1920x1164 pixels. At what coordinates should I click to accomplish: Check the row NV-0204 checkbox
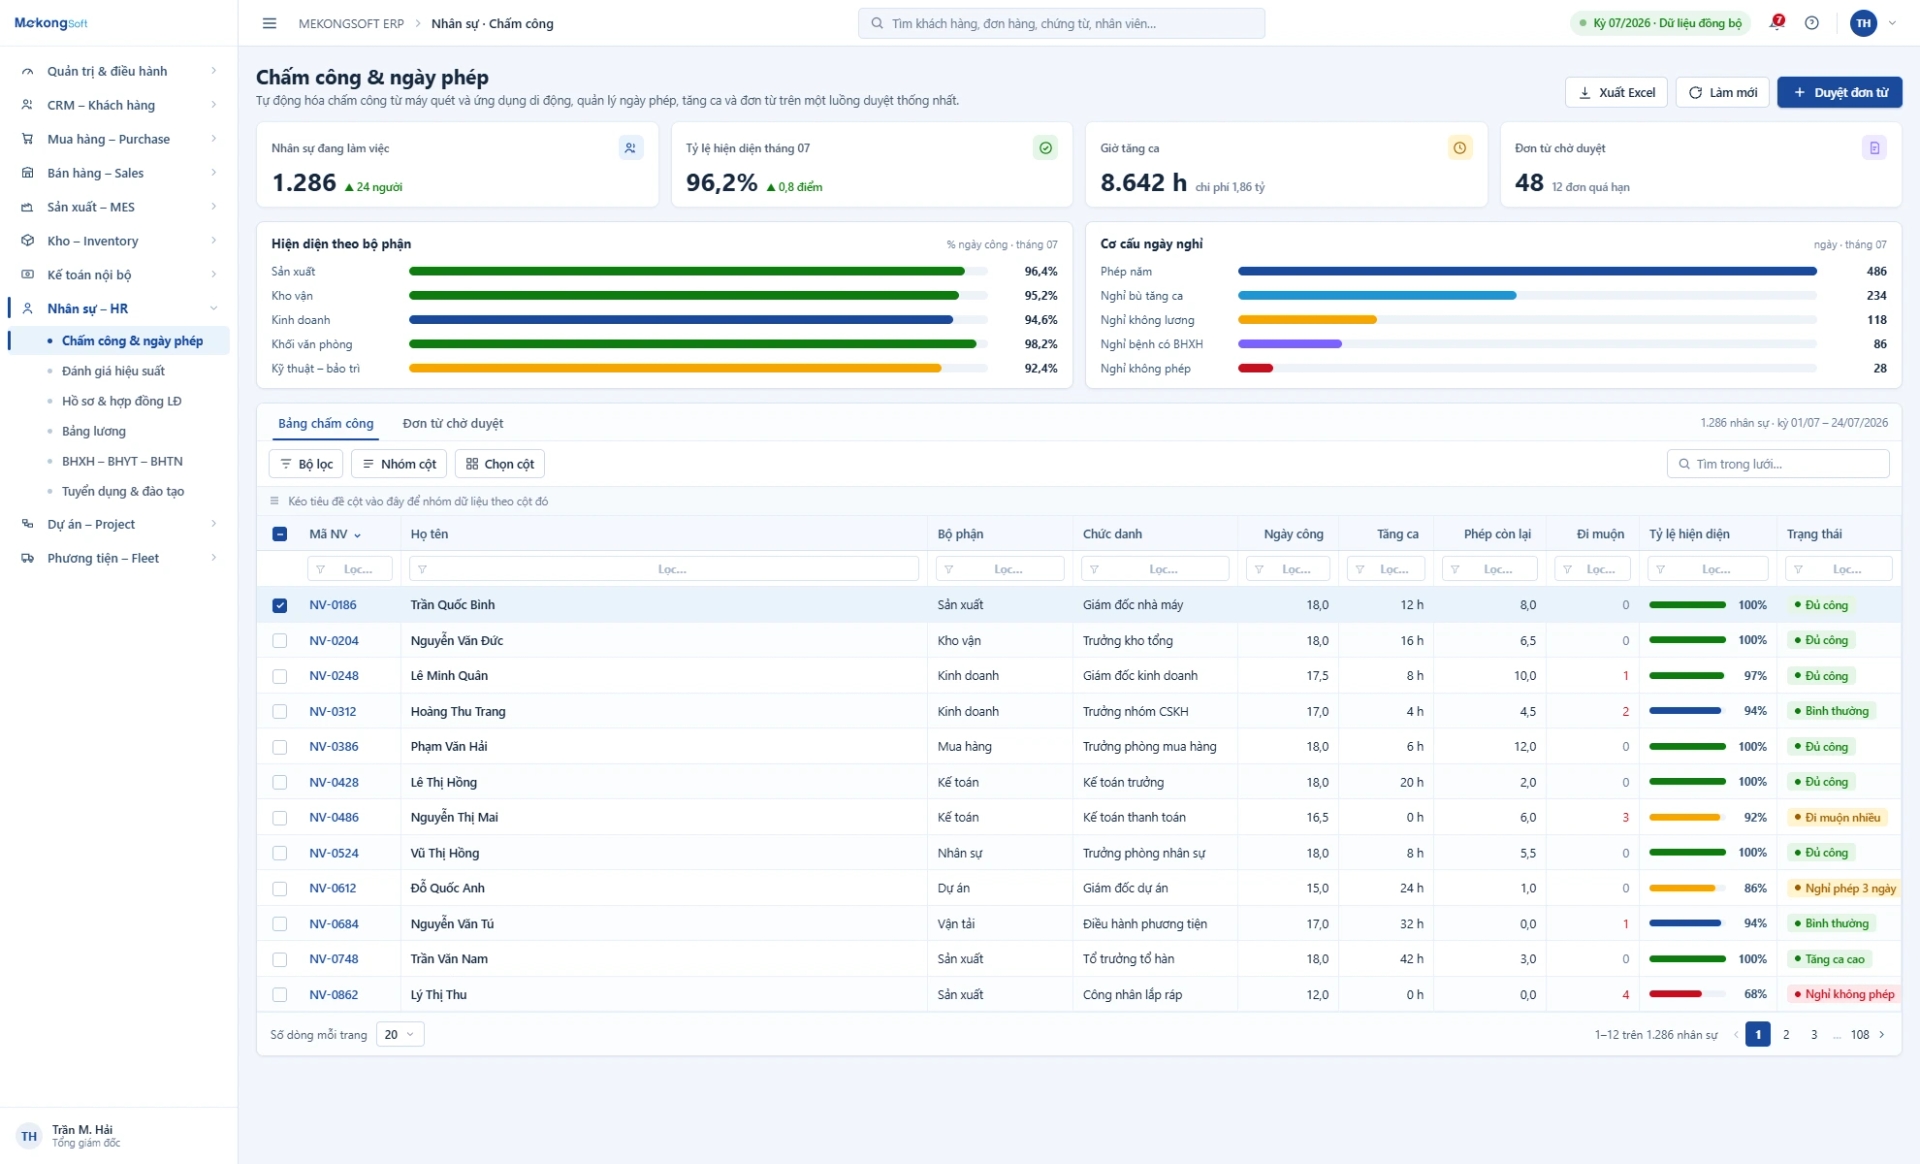280,640
